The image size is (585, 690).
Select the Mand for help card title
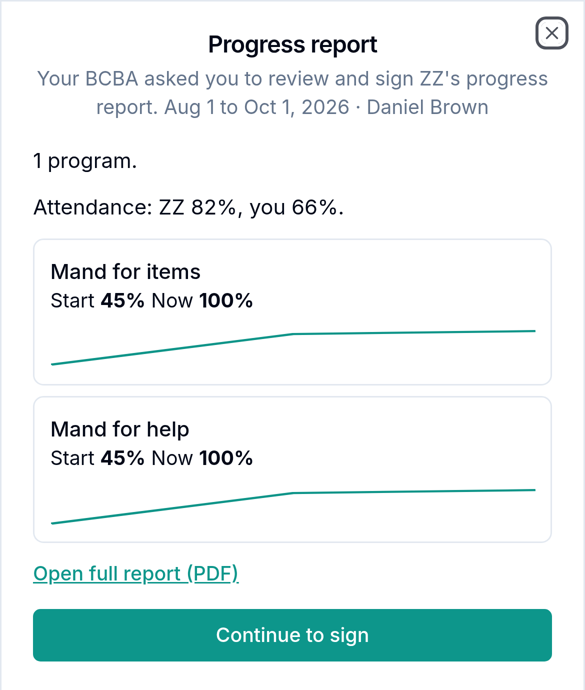click(120, 429)
